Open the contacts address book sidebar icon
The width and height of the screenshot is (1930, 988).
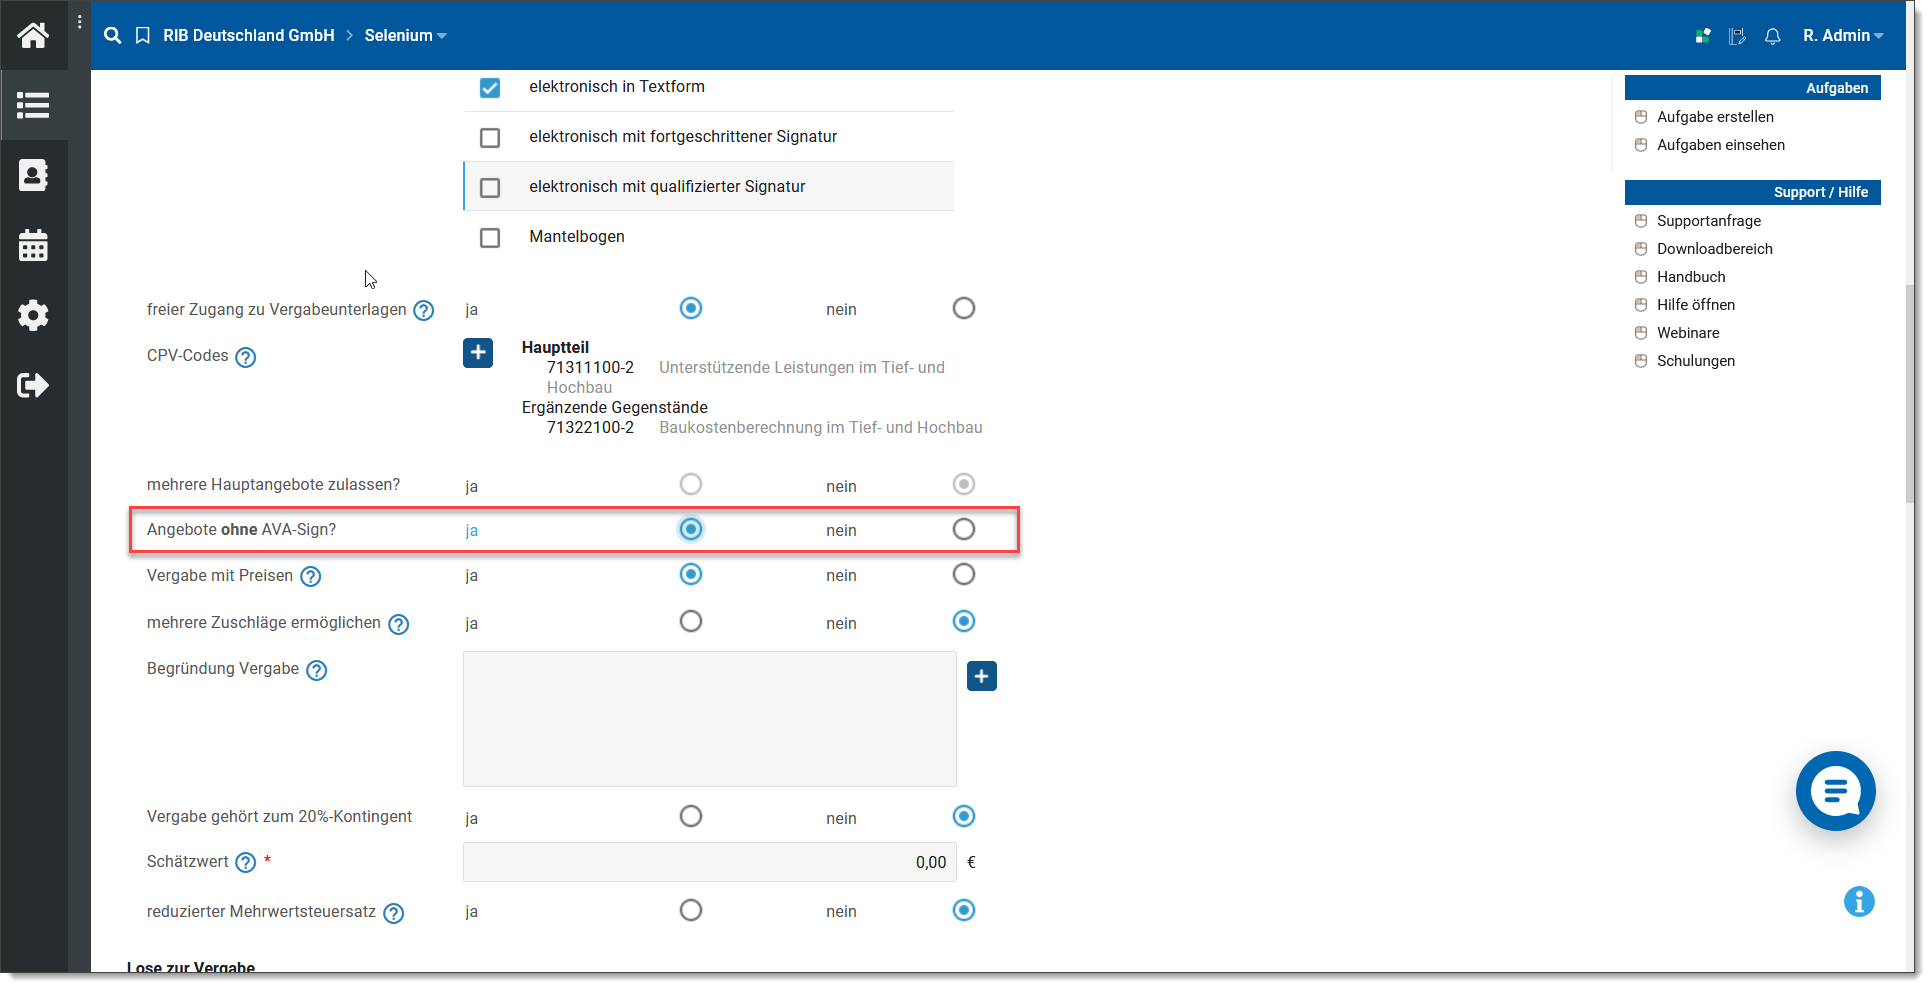[x=33, y=175]
